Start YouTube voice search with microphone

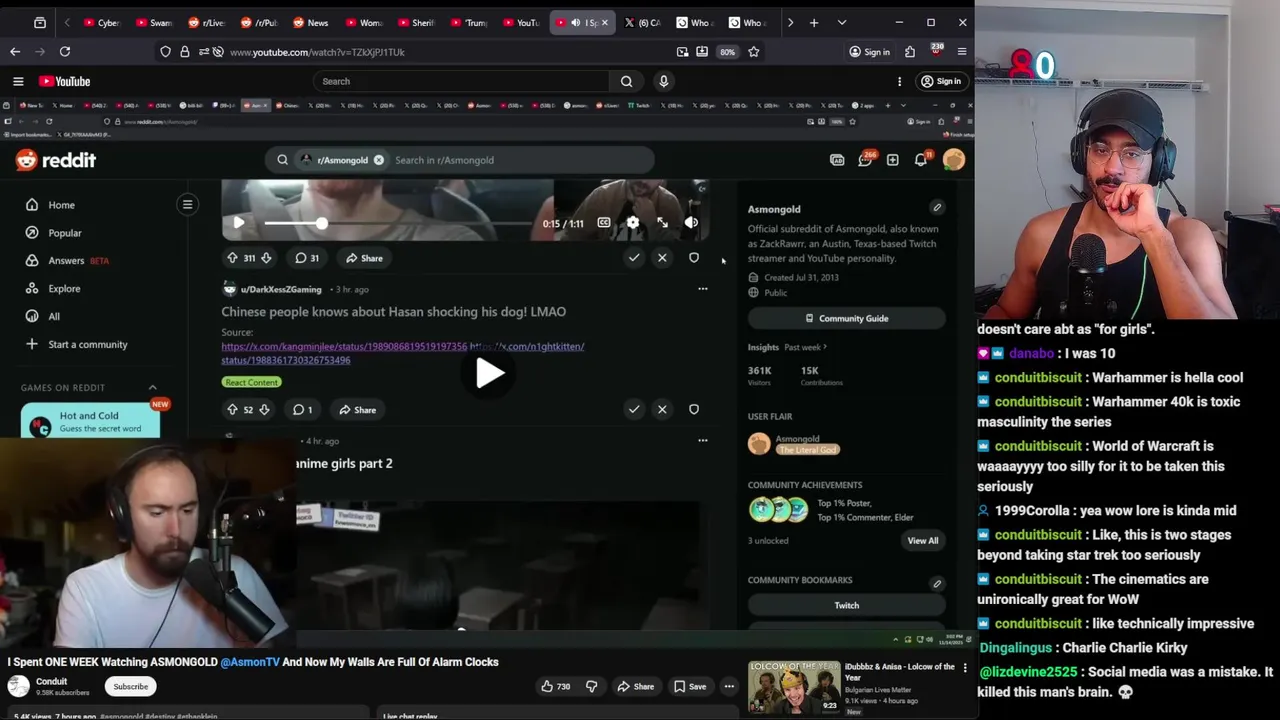click(x=663, y=81)
